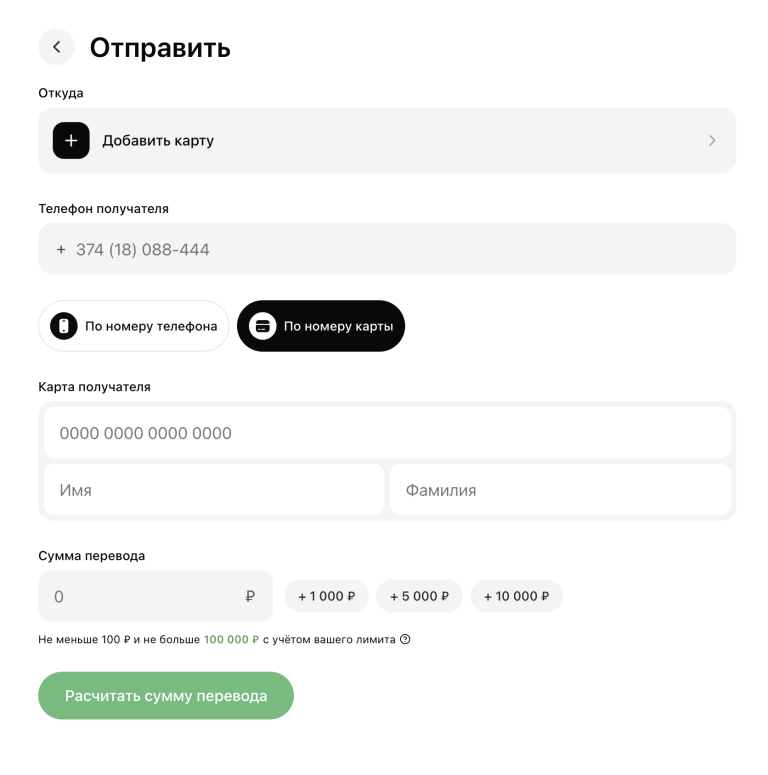This screenshot has height=775, width=768.
Task: Click the «Имя» first name field
Action: pos(214,490)
